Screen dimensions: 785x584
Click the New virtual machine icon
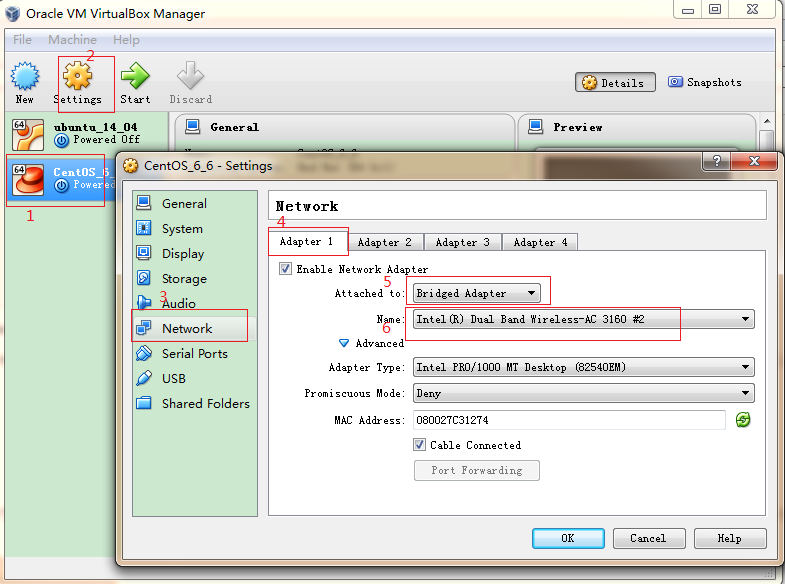pos(25,76)
